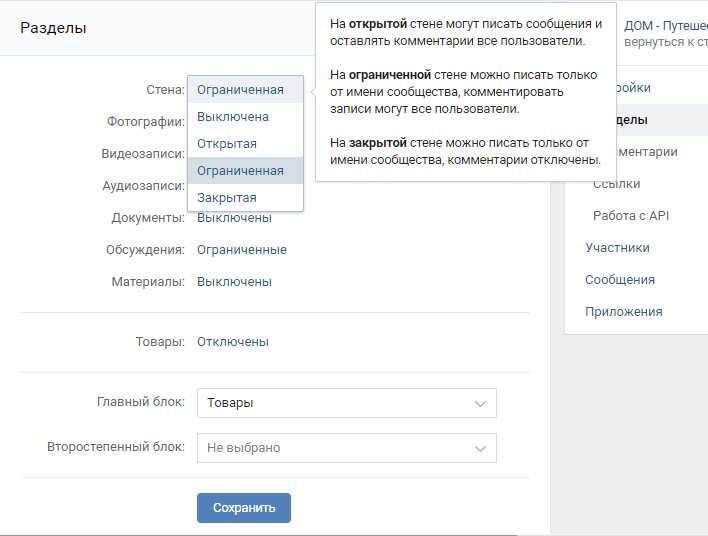Image resolution: width=708 pixels, height=536 pixels.
Task: Pick highlighted 'Ограниченная' option in list
Action: pos(240,171)
